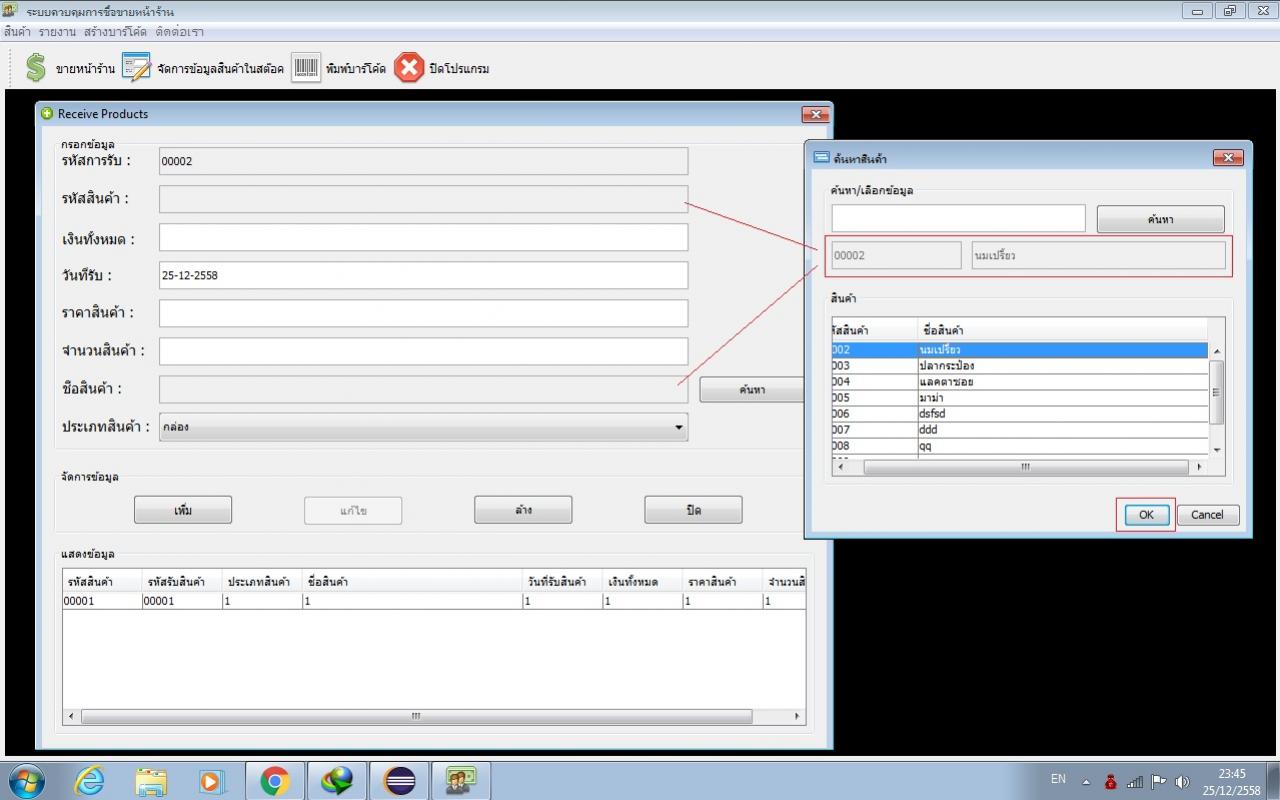This screenshot has height=800, width=1280.
Task: Select the ปลากระป๋อง row
Action: 1019,366
